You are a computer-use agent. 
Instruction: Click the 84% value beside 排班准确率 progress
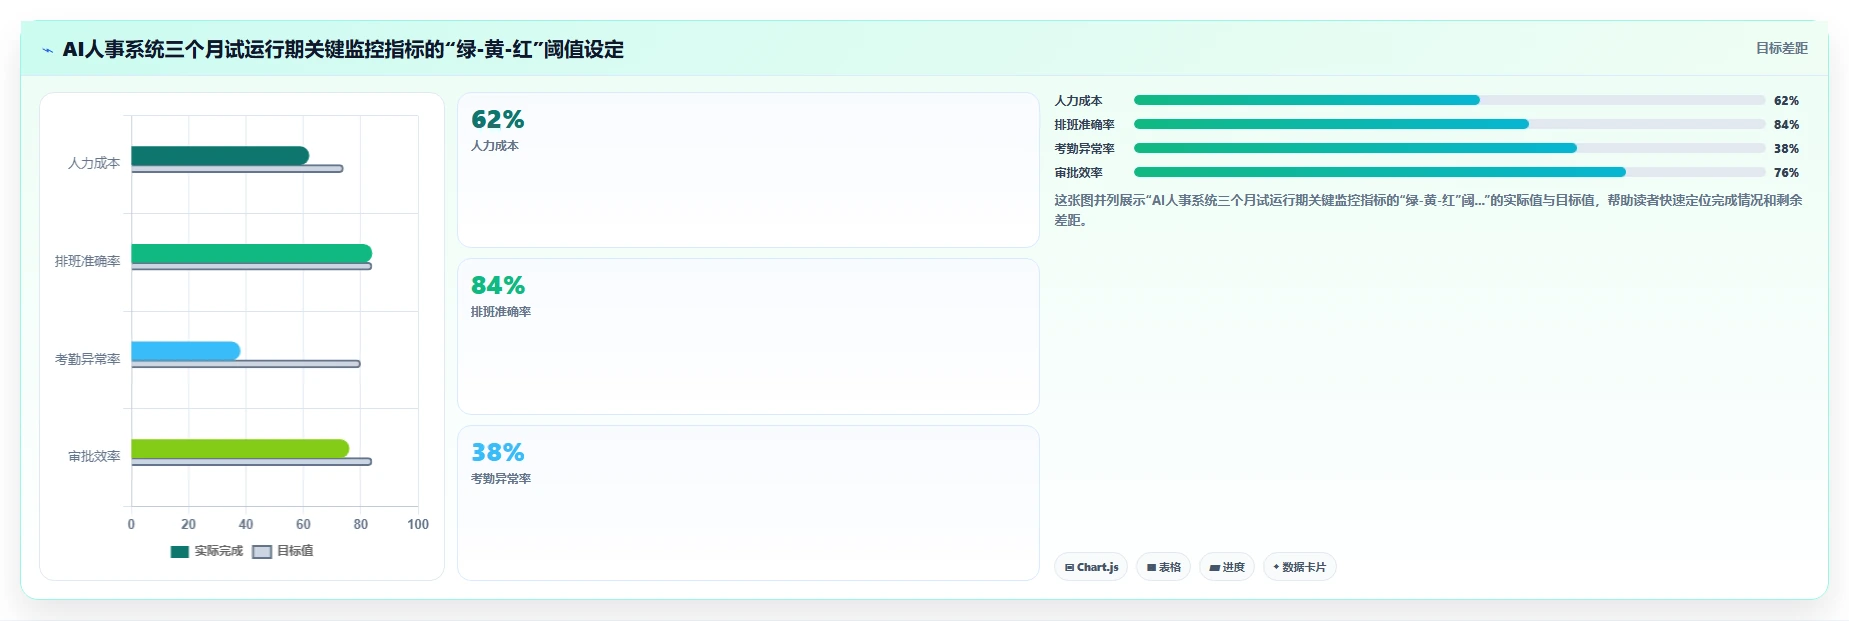point(1786,125)
